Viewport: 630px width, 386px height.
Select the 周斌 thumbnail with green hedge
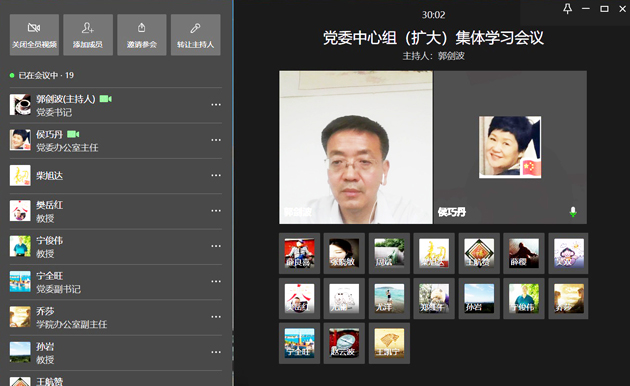[x=389, y=253]
